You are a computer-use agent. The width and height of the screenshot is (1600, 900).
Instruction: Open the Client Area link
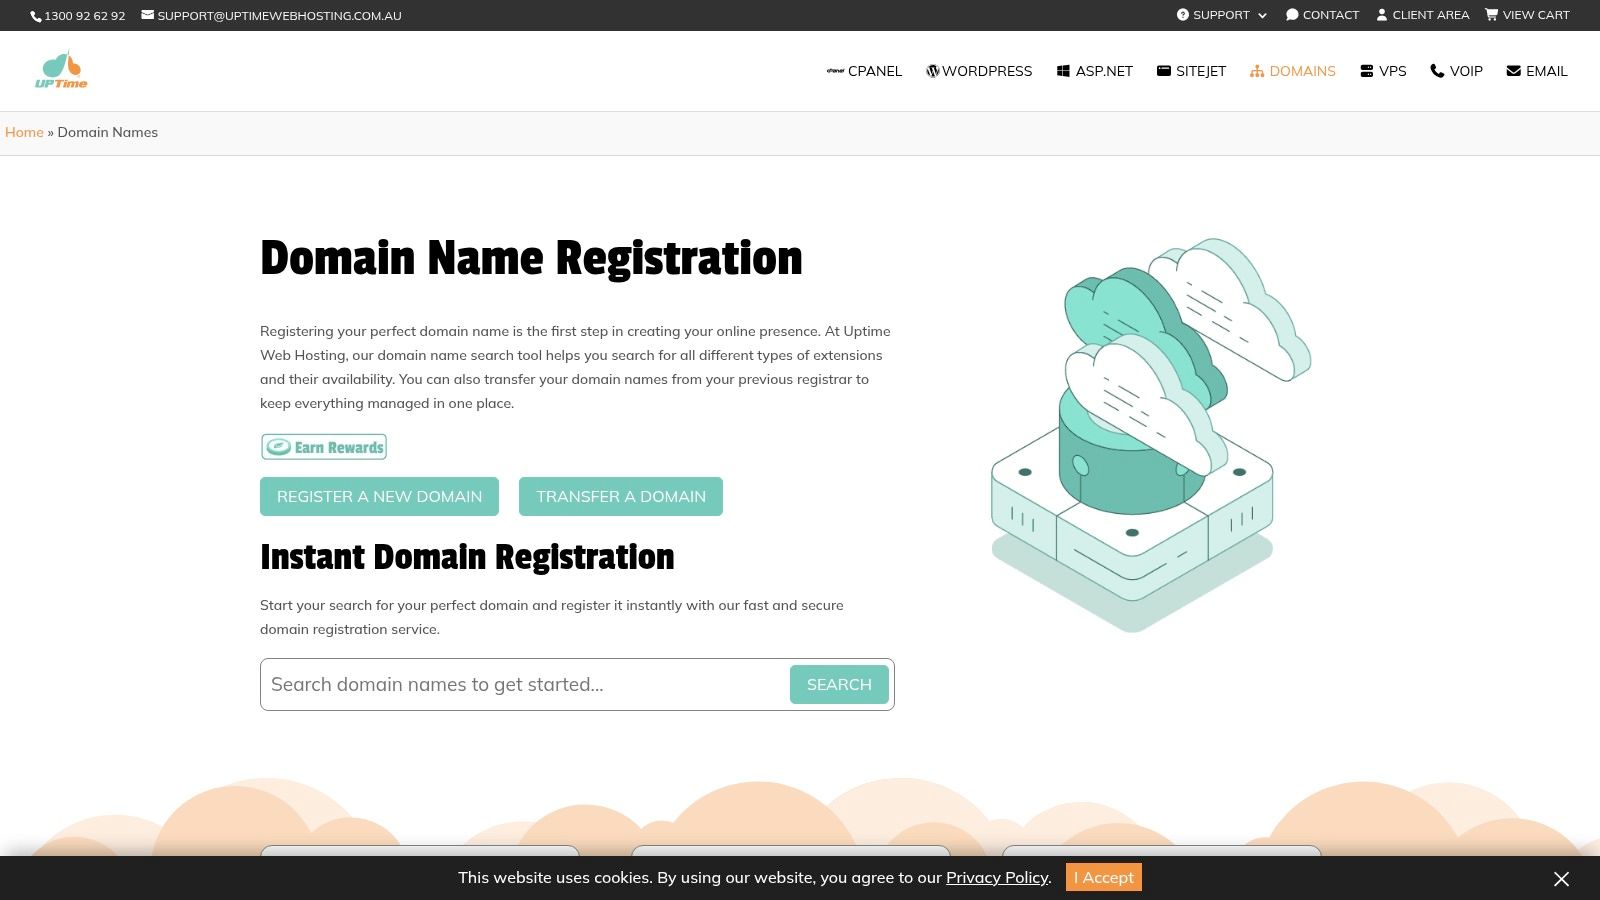pyautogui.click(x=1423, y=15)
